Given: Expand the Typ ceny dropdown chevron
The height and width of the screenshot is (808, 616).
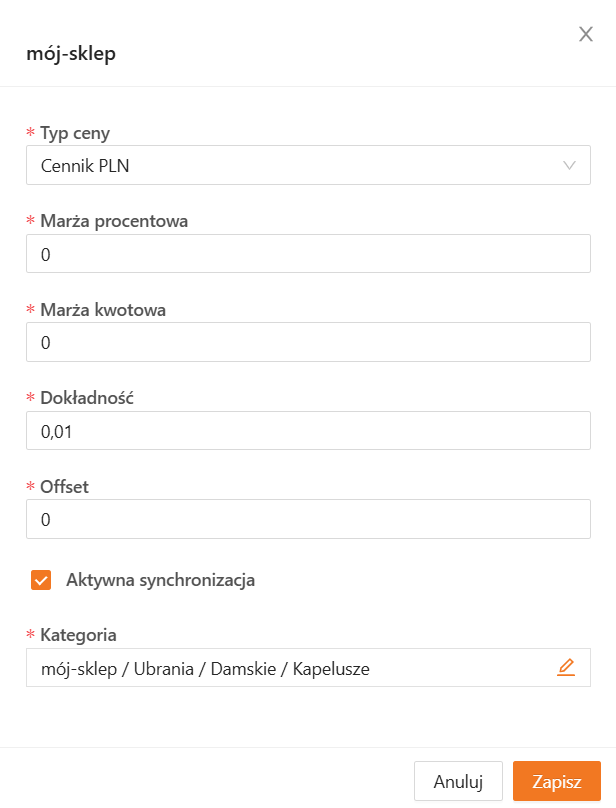Looking at the screenshot, I should click(570, 166).
